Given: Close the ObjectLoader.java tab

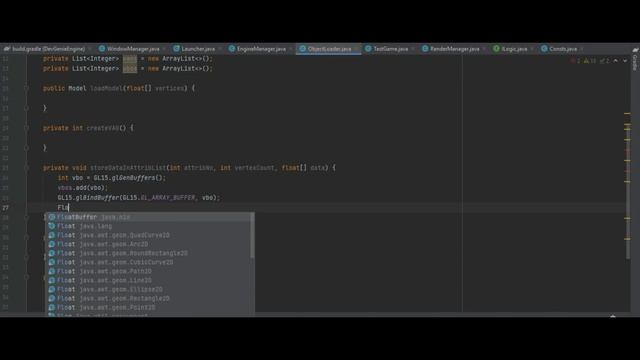Looking at the screenshot, I should click(356, 49).
